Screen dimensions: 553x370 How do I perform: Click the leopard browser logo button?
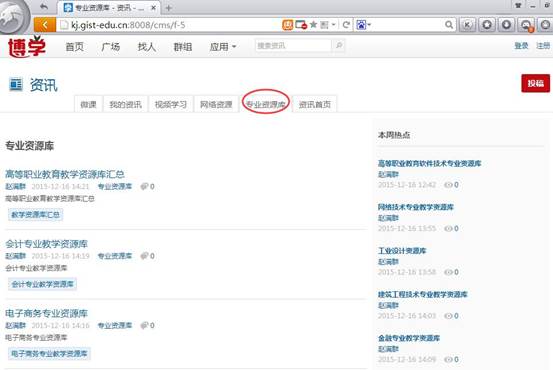[x=13, y=16]
